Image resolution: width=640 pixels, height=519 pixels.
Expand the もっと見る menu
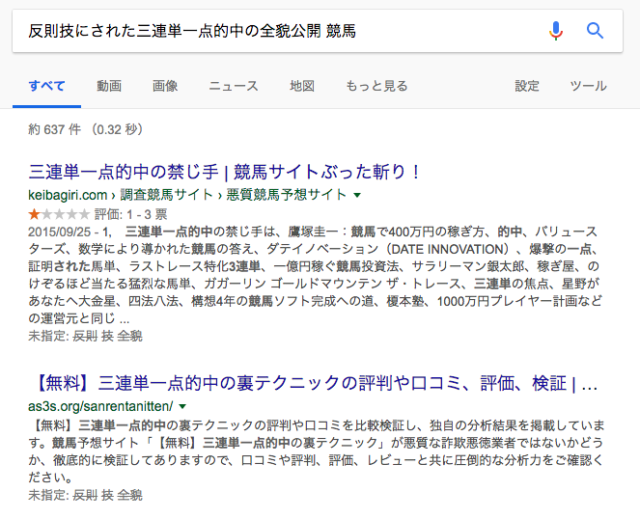[377, 86]
